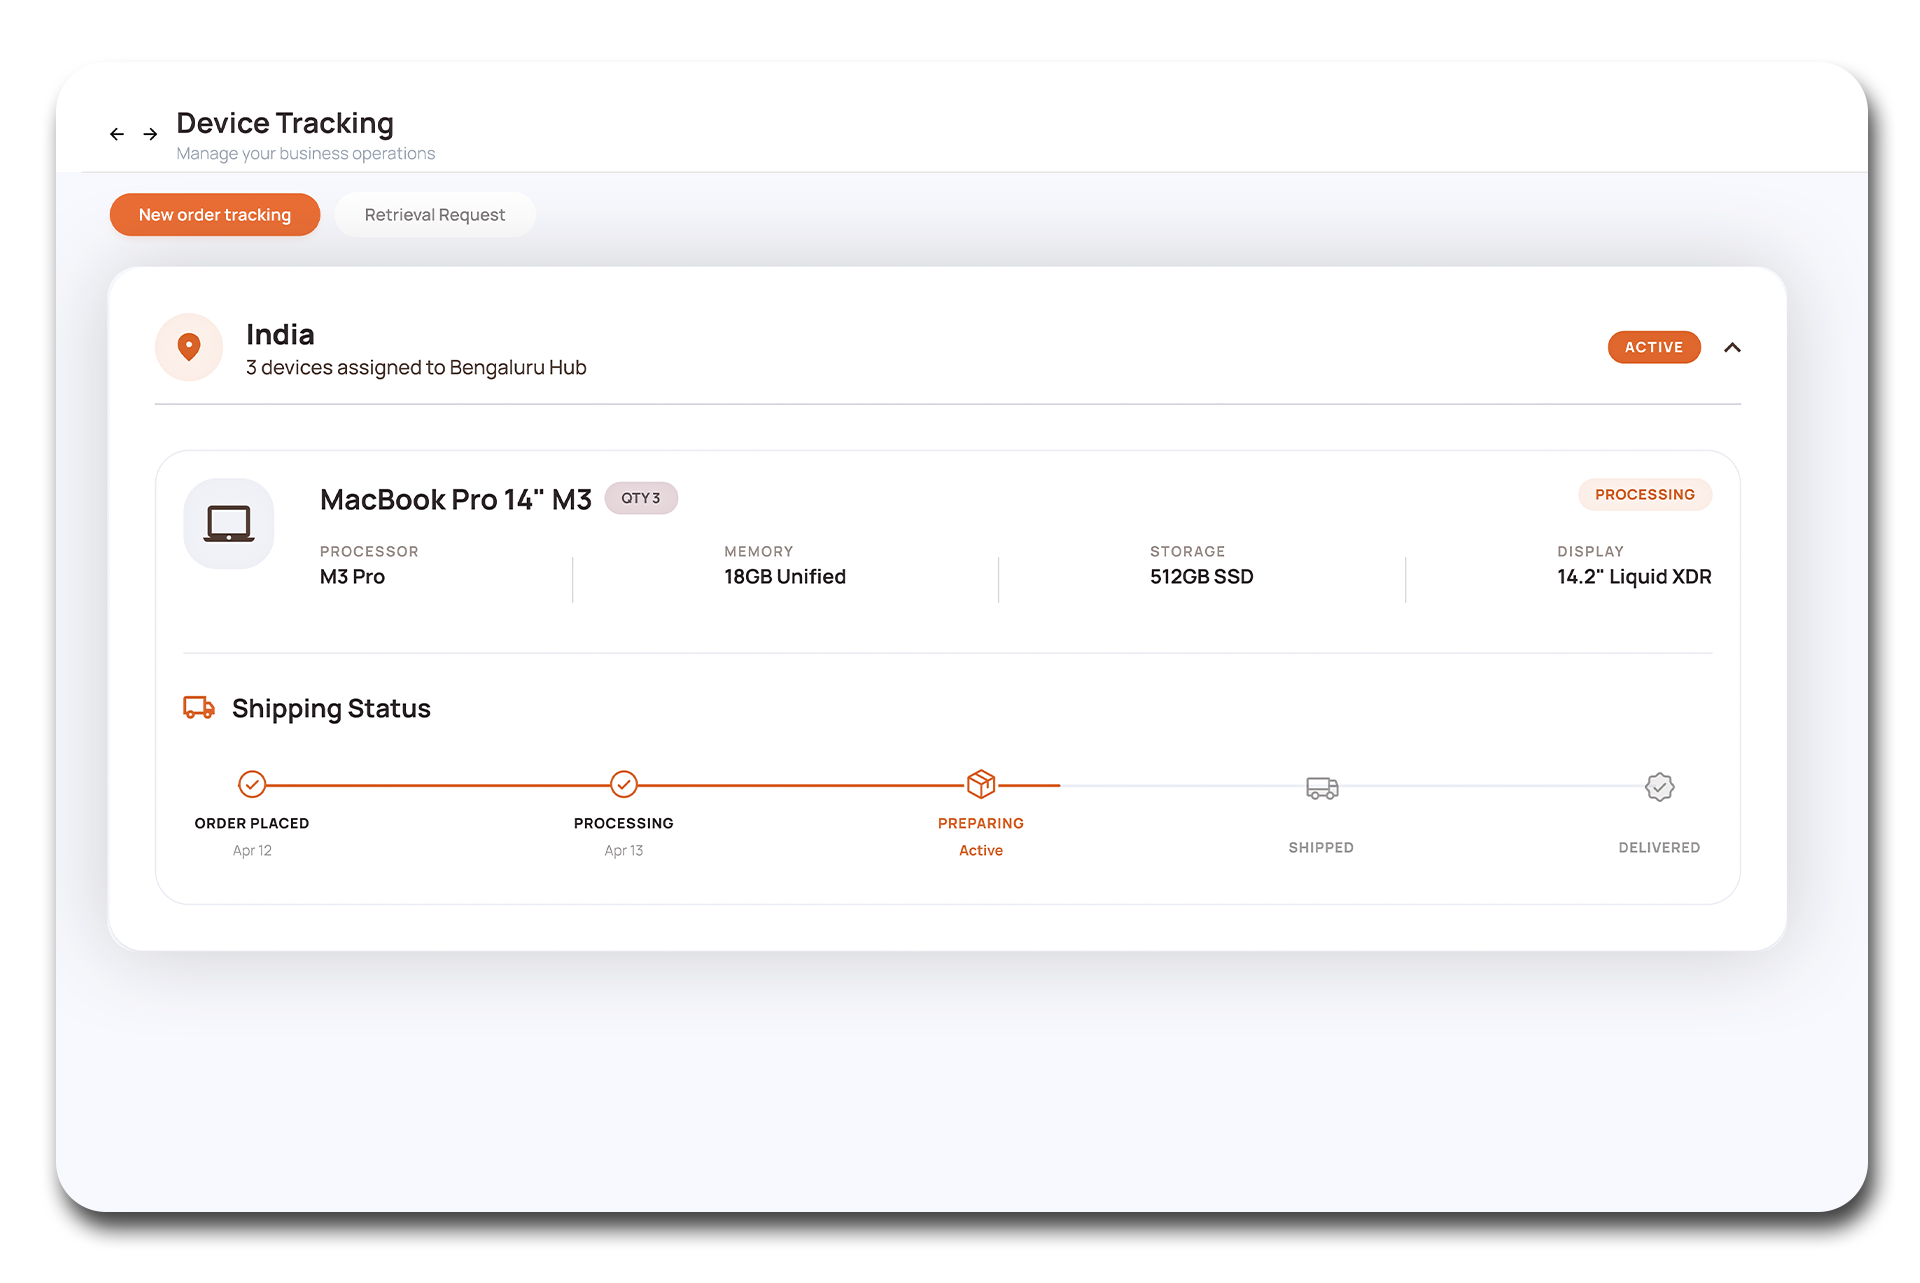Viewport: 1920px width, 1283px height.
Task: Click the PROCESSING timeline step label
Action: pyautogui.click(x=624, y=824)
